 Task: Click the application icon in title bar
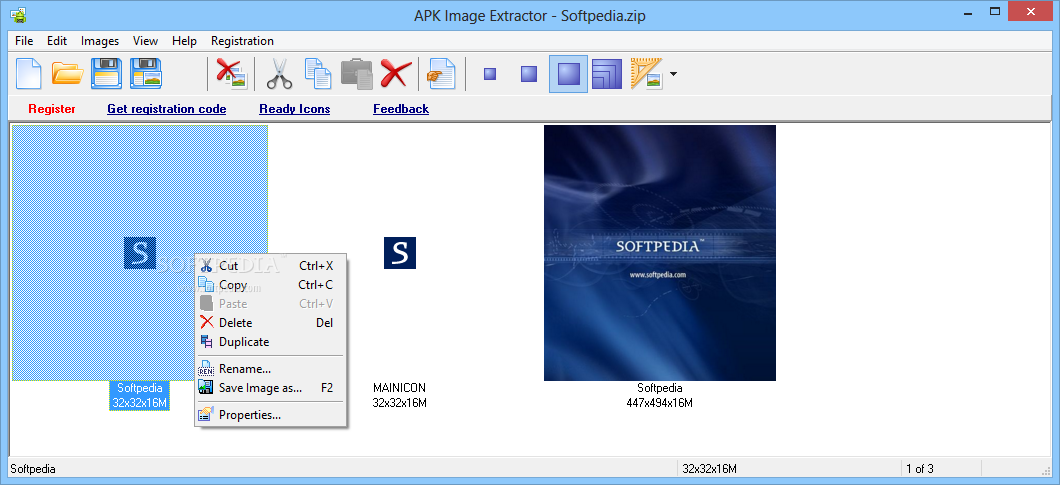18,15
